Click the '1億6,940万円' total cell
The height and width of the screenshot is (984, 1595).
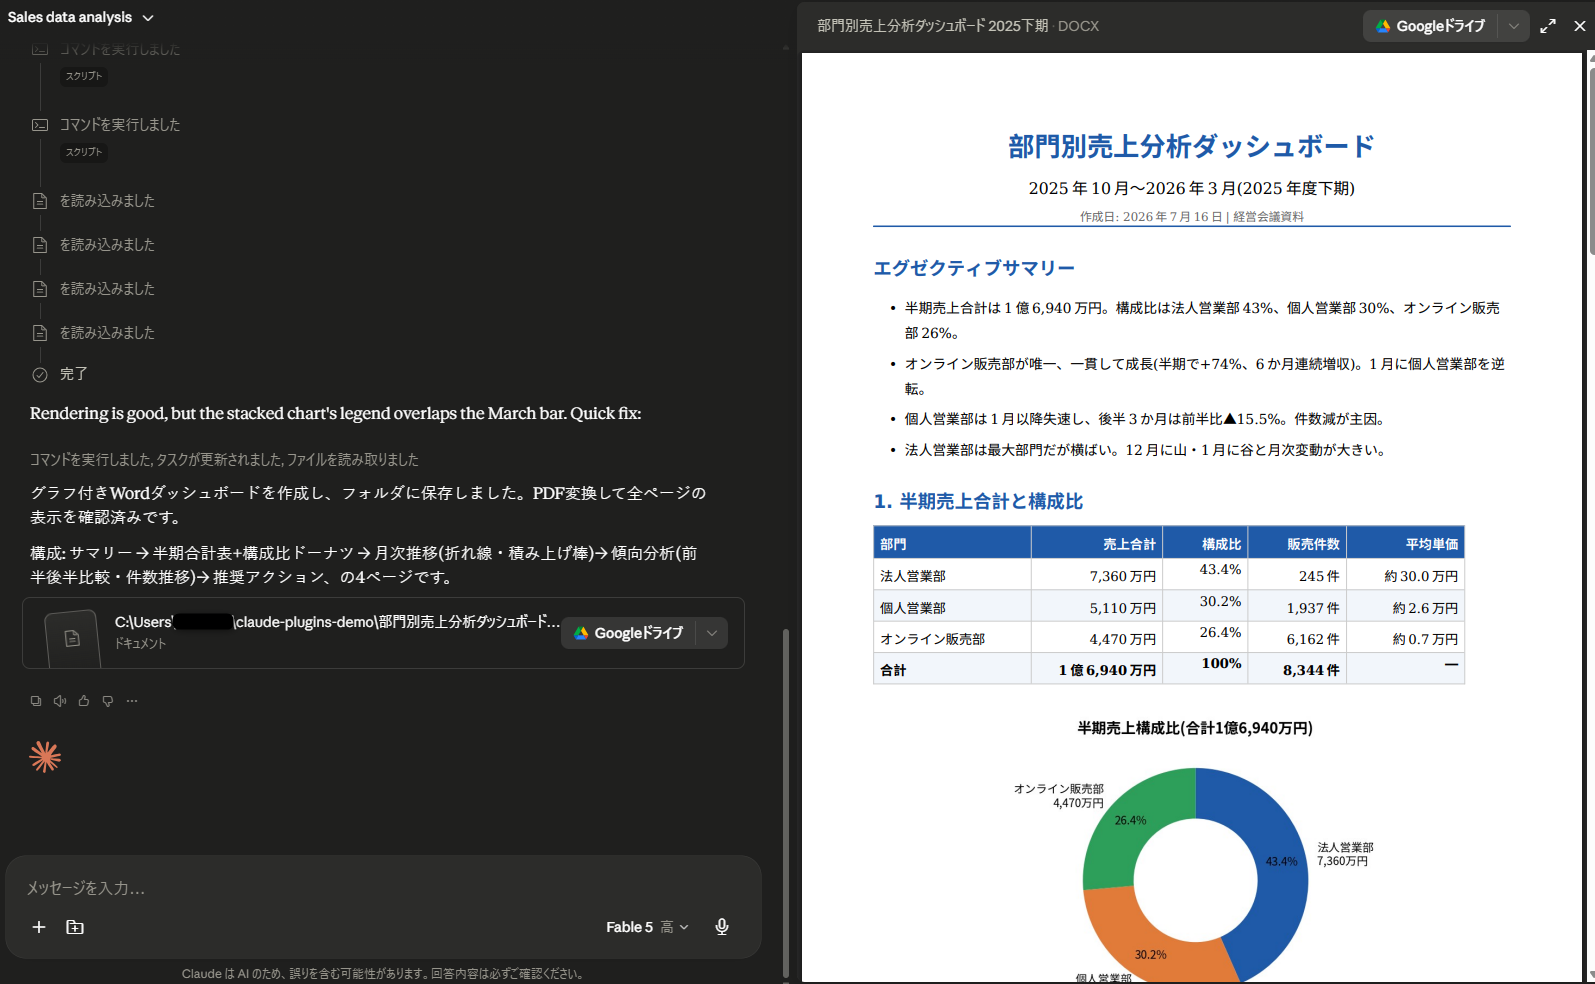tap(1107, 670)
